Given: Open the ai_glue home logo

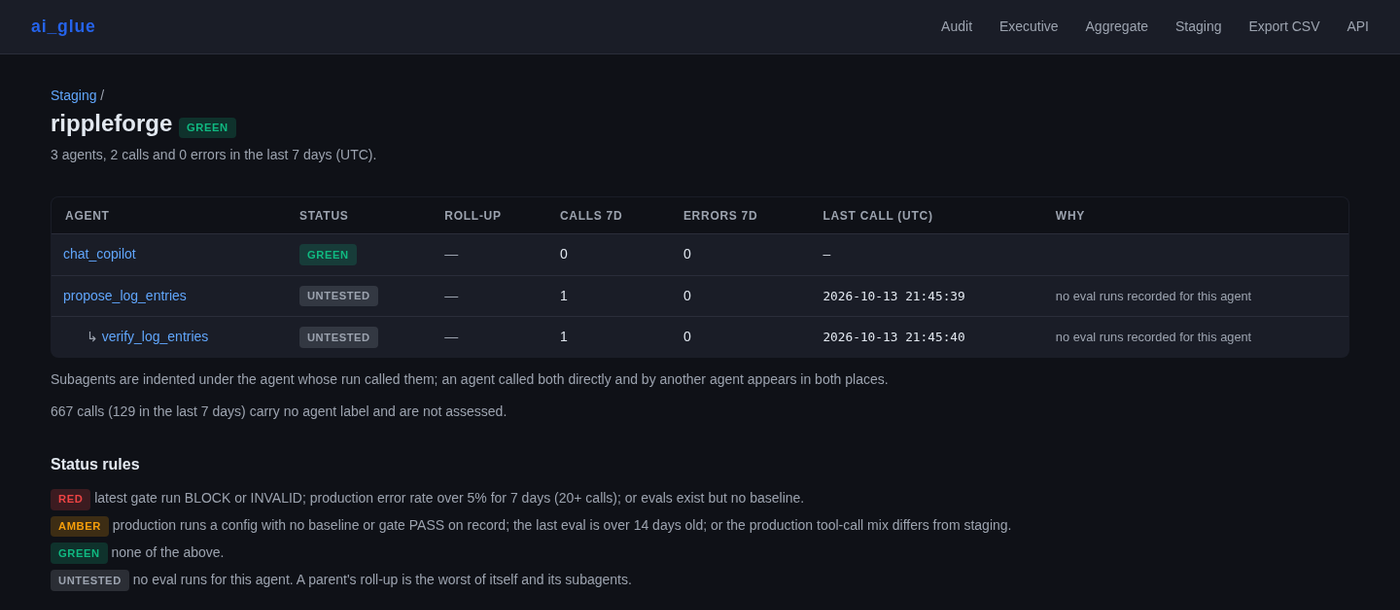Looking at the screenshot, I should 63,27.
